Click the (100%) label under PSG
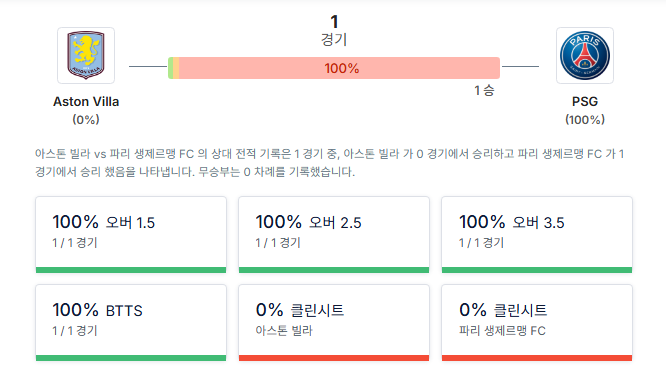Screen dimensions: 666x372 click(585, 120)
